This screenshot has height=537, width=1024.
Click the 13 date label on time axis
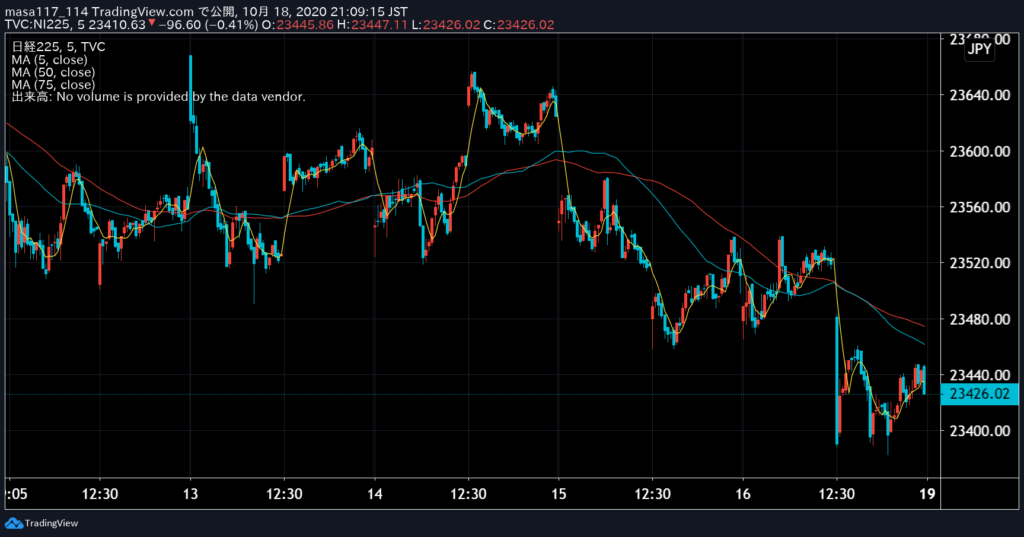tap(190, 494)
